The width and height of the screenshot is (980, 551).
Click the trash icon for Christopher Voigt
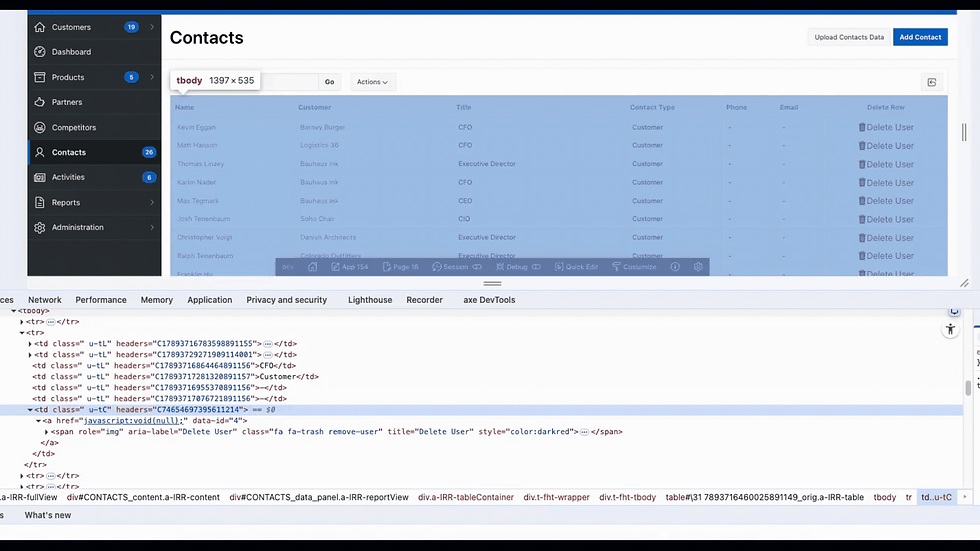click(x=862, y=238)
